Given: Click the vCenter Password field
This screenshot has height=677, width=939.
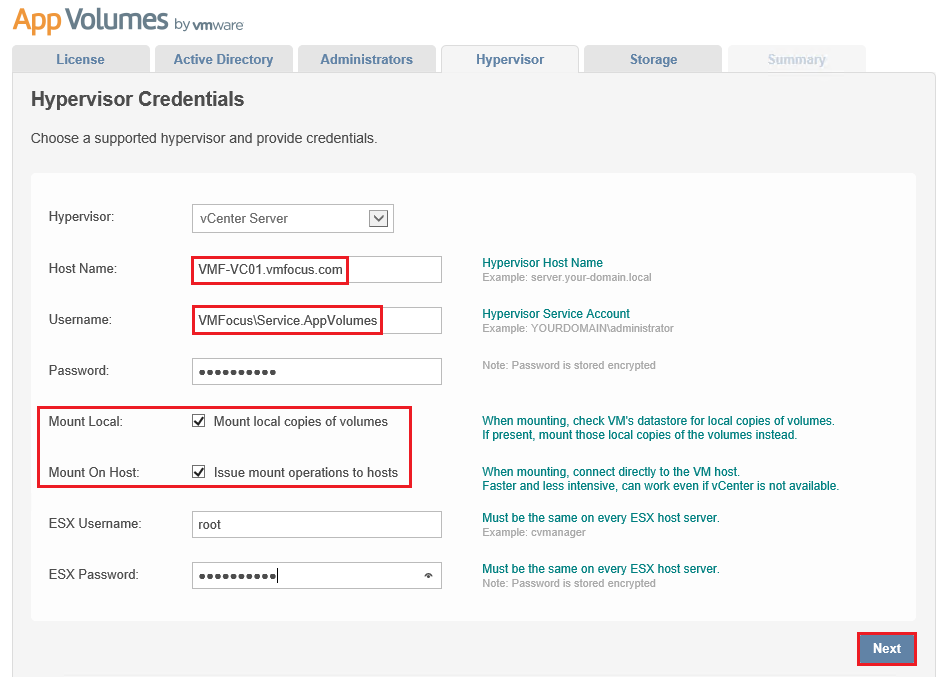Looking at the screenshot, I should (316, 371).
